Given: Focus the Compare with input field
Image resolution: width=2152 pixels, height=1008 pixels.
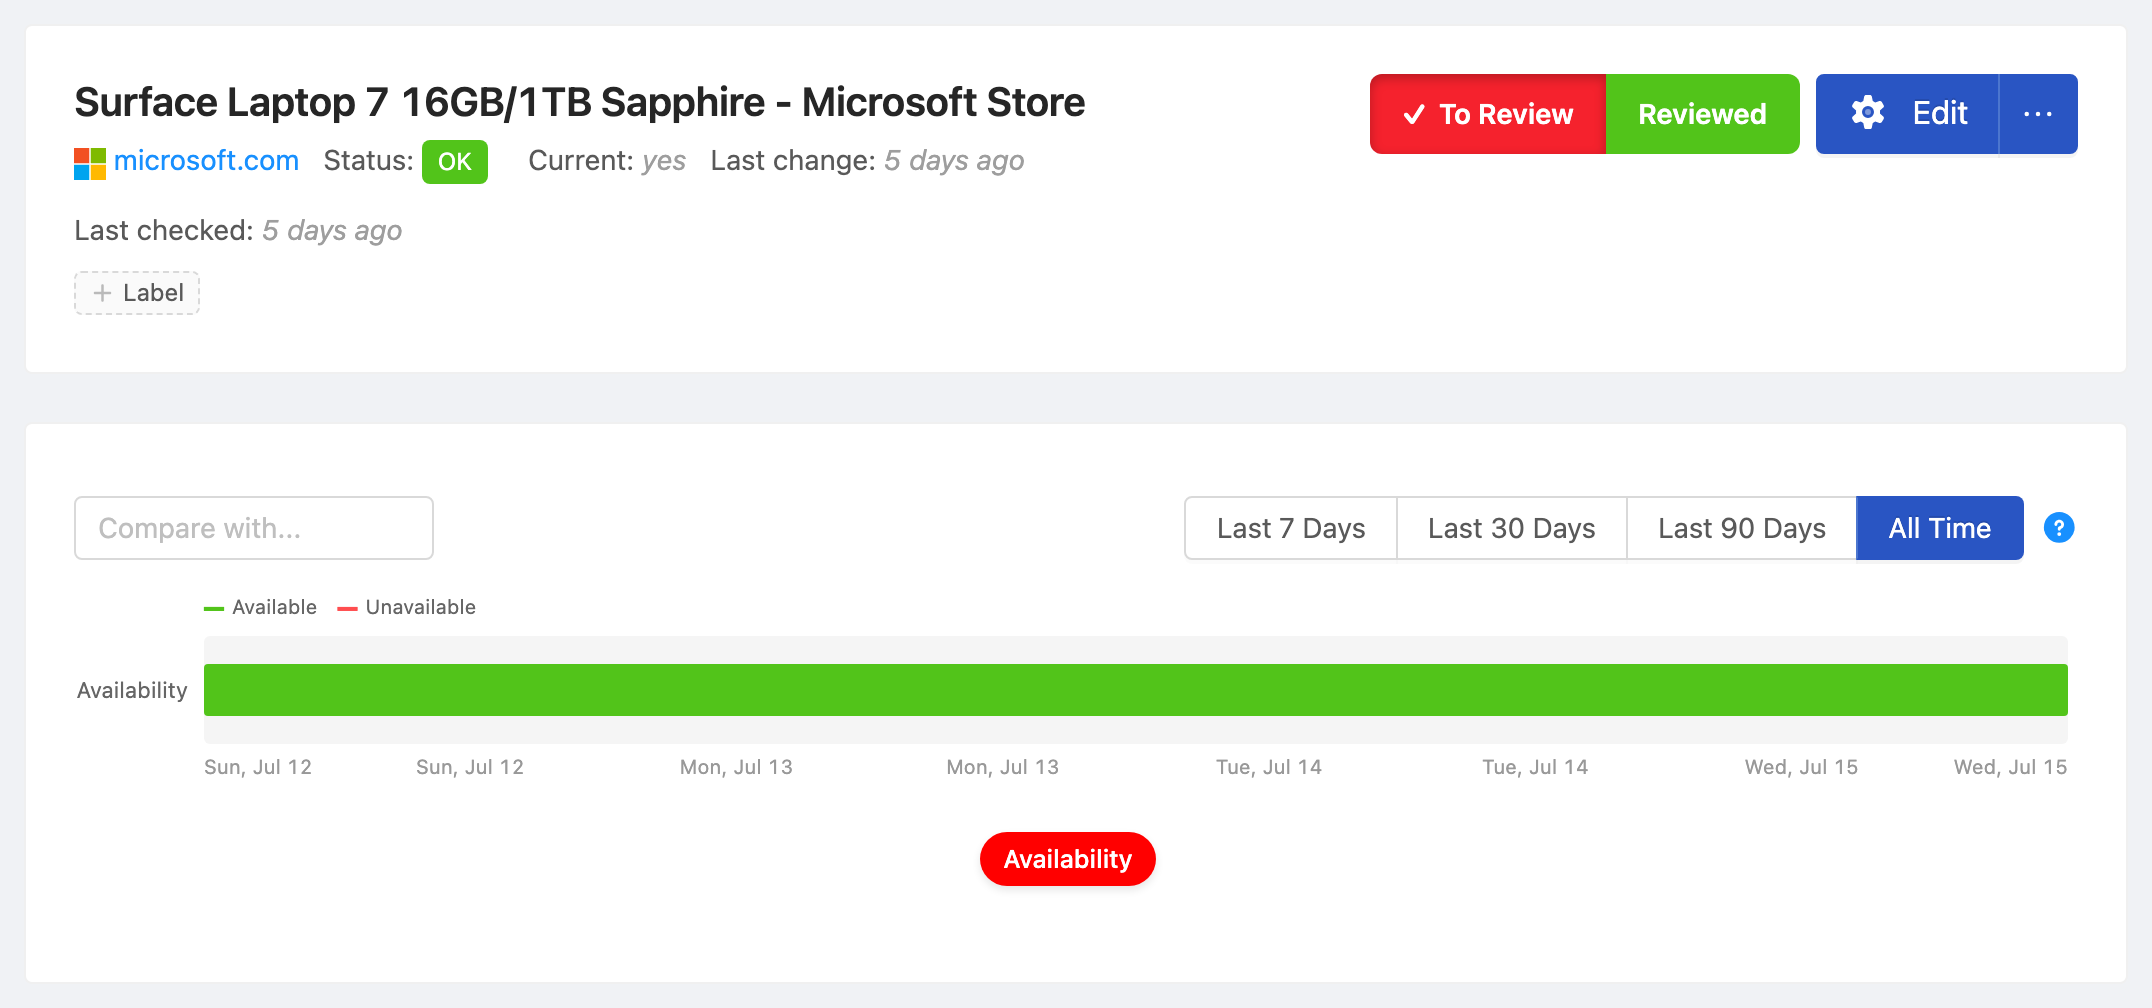Looking at the screenshot, I should pyautogui.click(x=254, y=528).
